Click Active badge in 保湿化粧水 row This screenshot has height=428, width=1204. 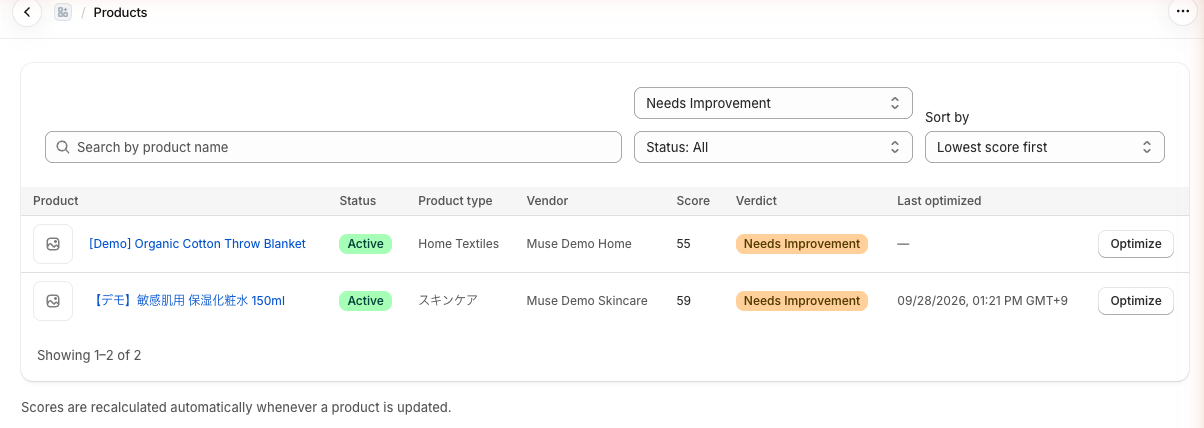(365, 301)
